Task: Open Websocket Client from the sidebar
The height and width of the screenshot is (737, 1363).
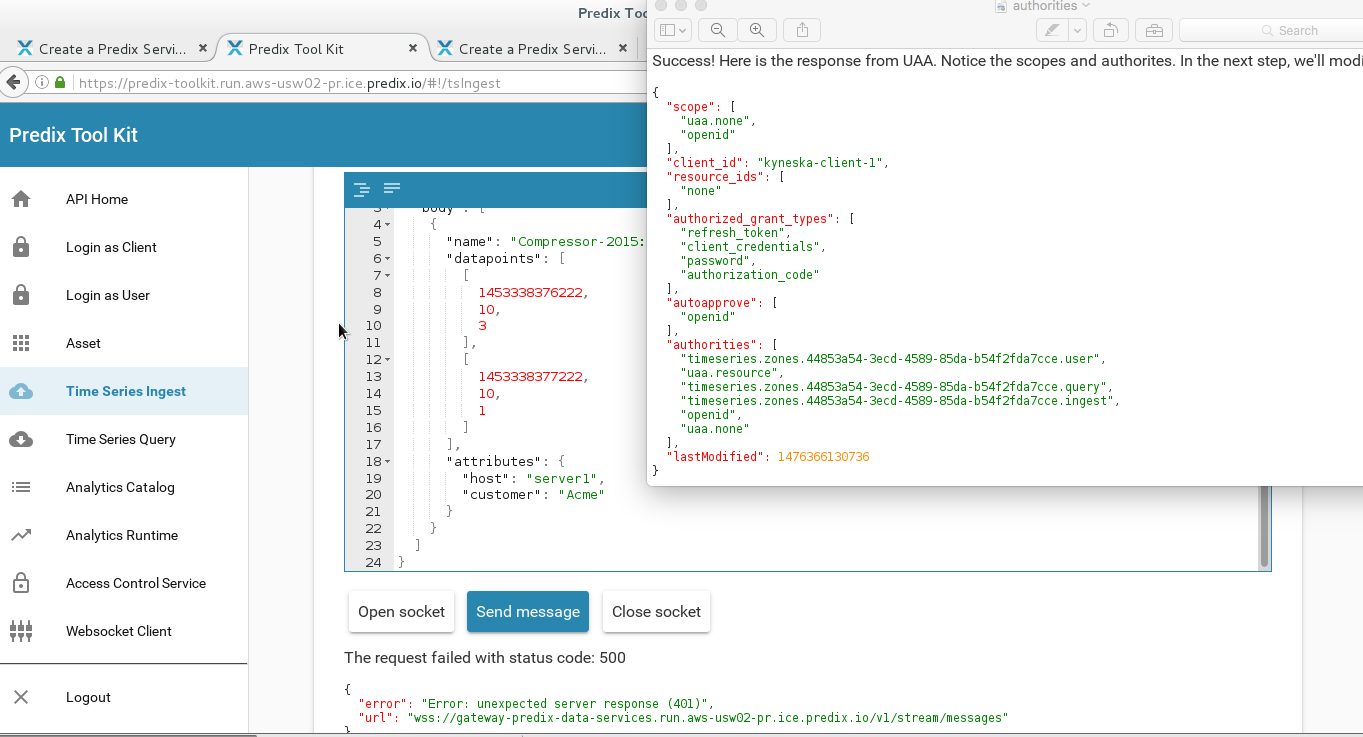Action: pyautogui.click(x=124, y=631)
